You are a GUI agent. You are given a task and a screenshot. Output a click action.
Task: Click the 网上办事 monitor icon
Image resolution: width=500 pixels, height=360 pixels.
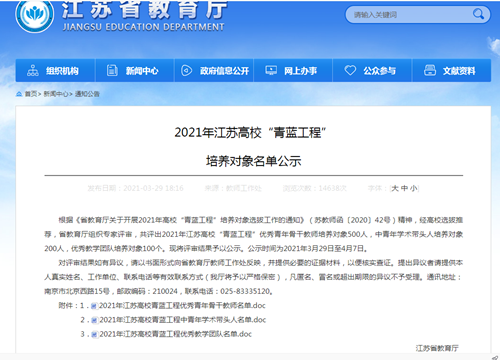point(271,70)
